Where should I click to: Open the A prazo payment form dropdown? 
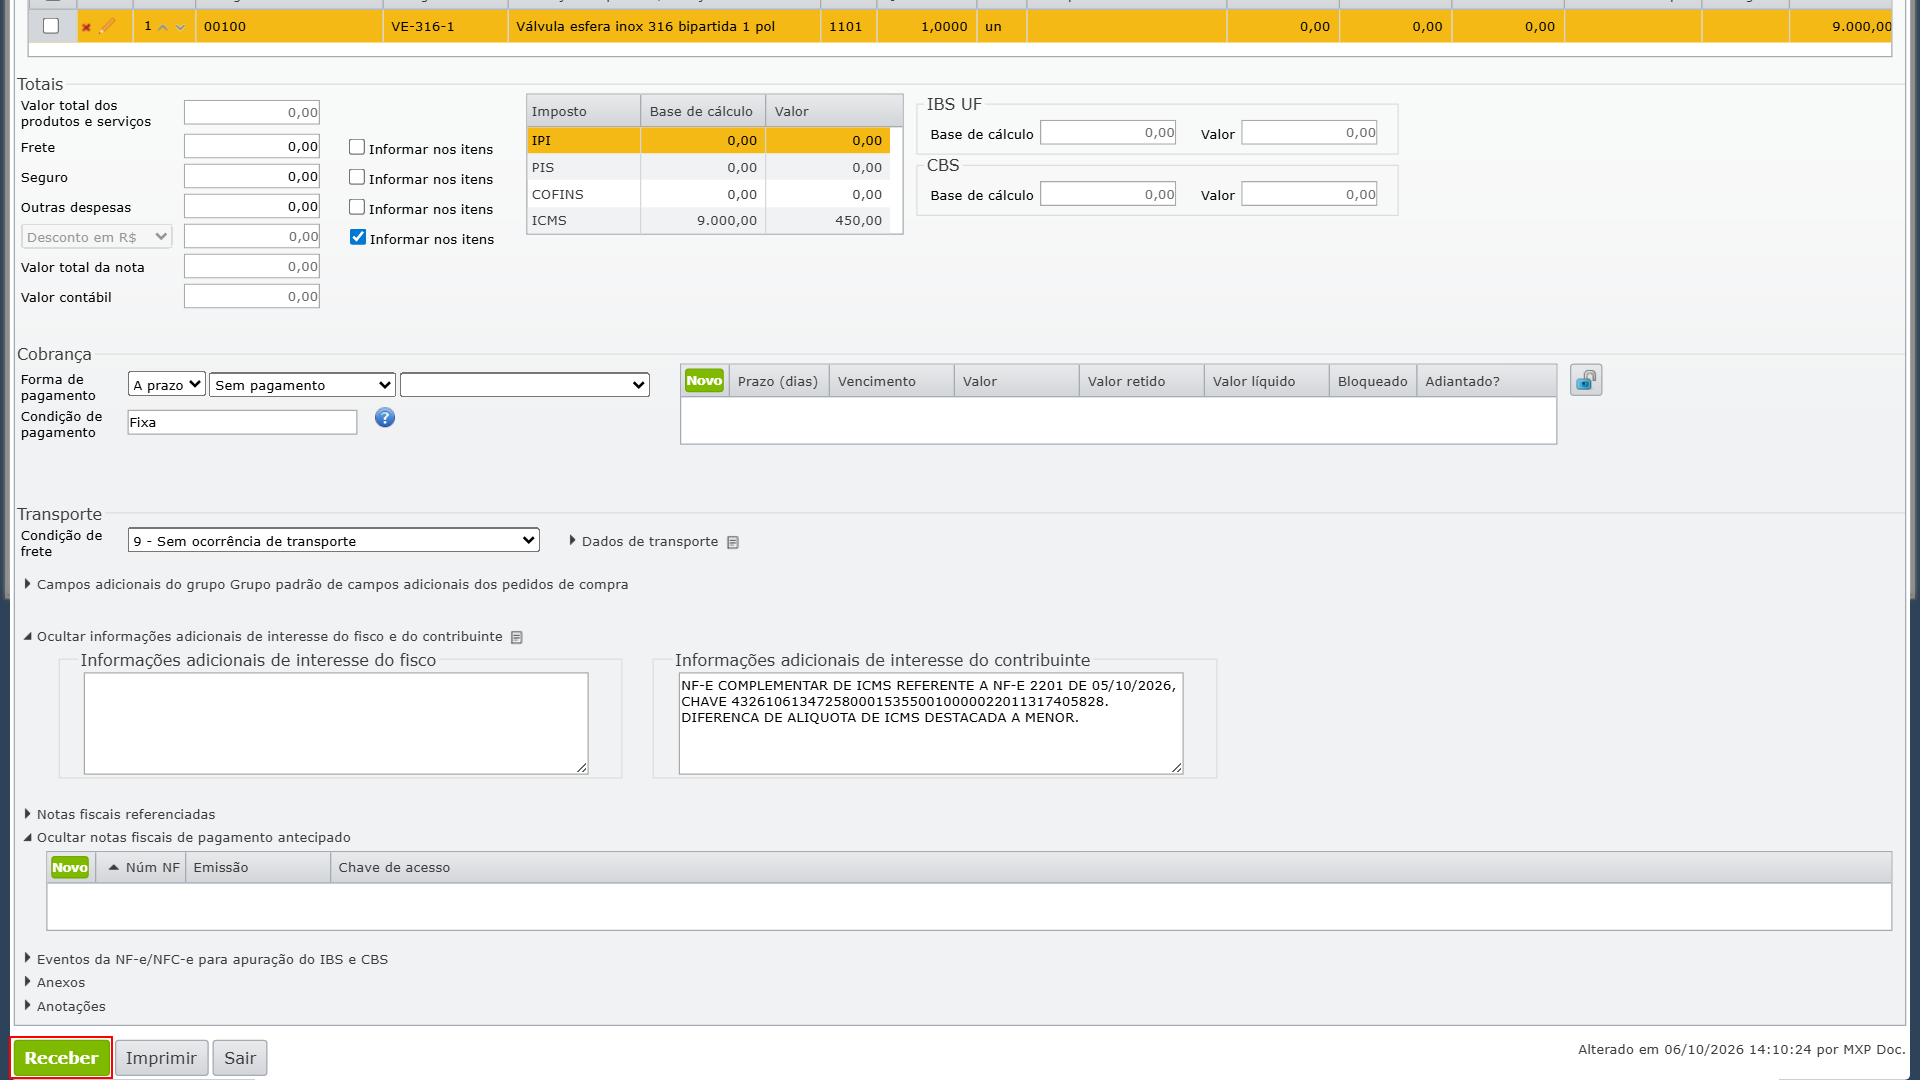click(167, 385)
